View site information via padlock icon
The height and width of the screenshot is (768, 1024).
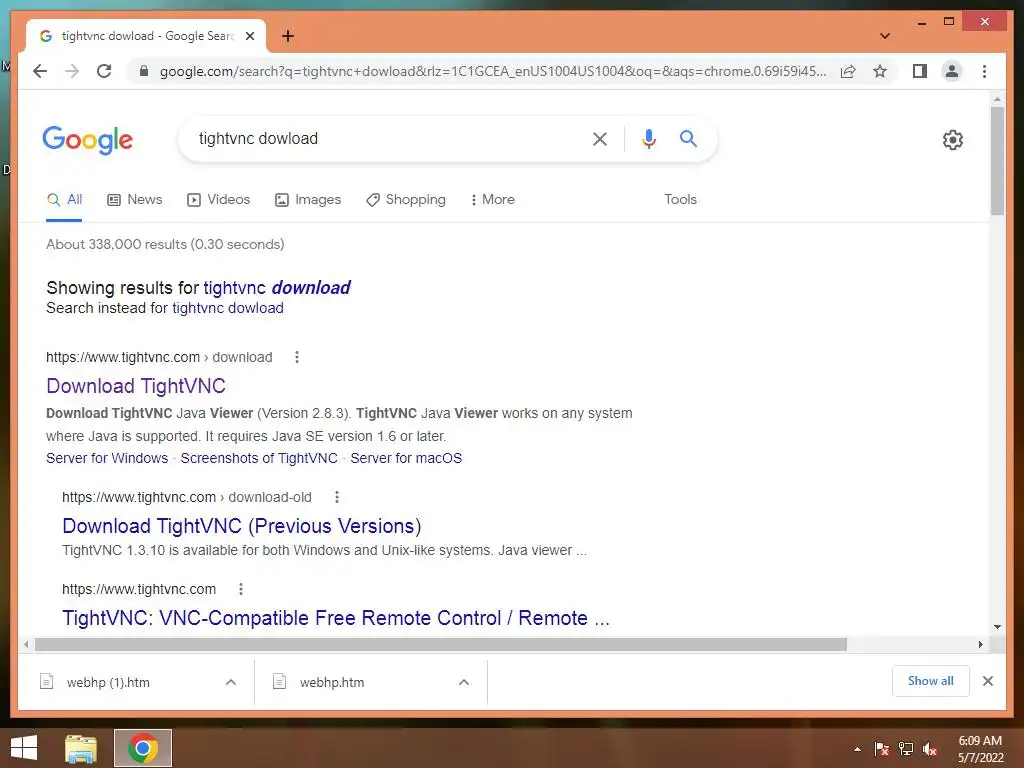click(144, 71)
